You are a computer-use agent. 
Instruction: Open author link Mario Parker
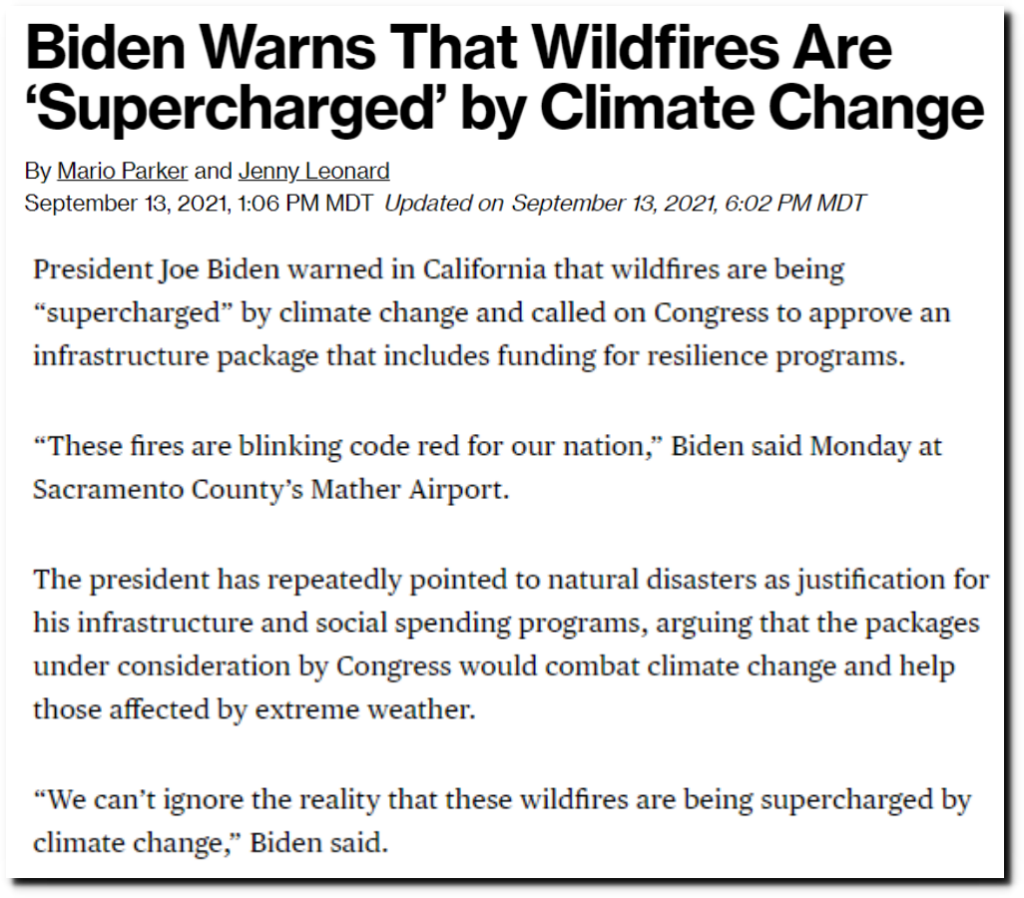point(122,171)
